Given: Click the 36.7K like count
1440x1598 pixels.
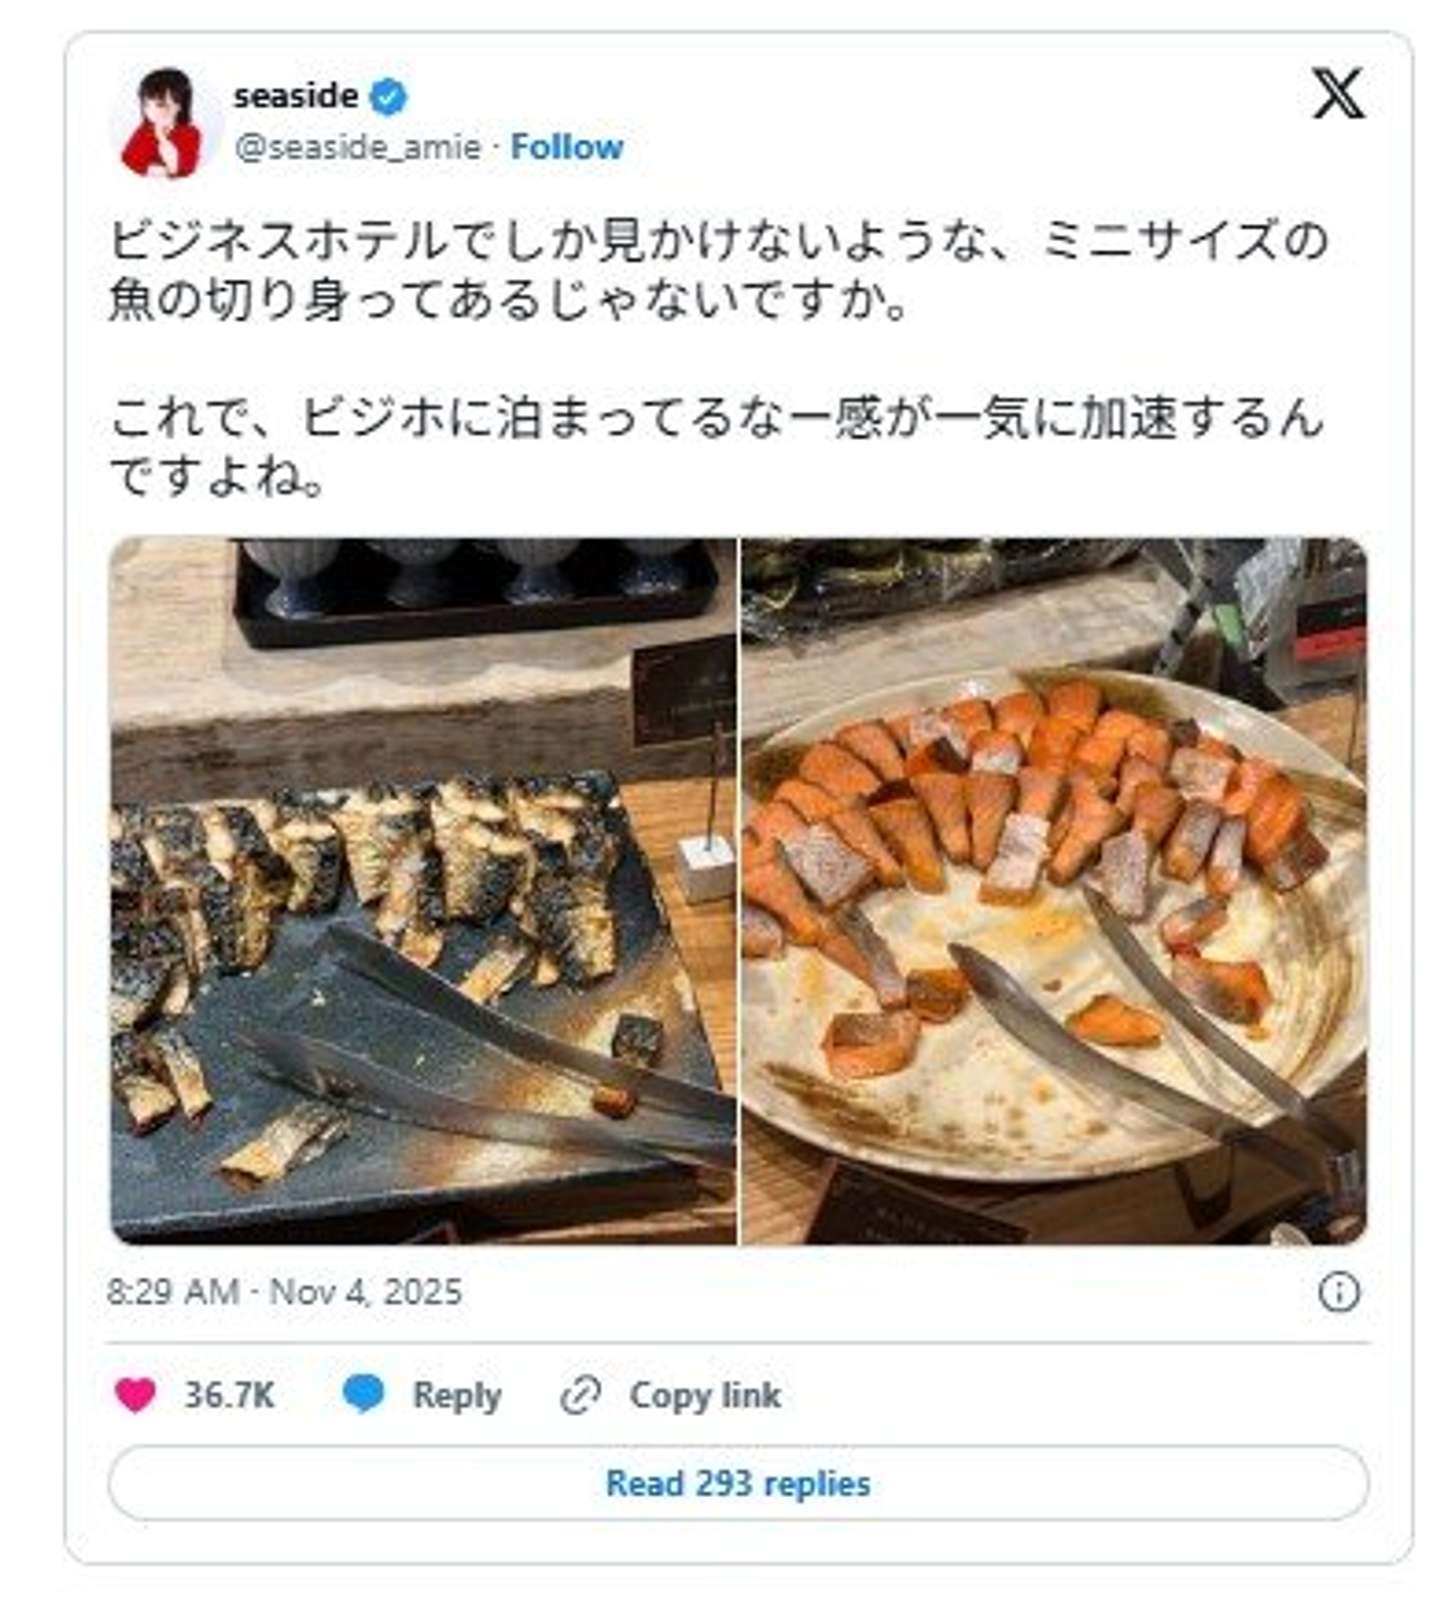Looking at the screenshot, I should tap(229, 1395).
